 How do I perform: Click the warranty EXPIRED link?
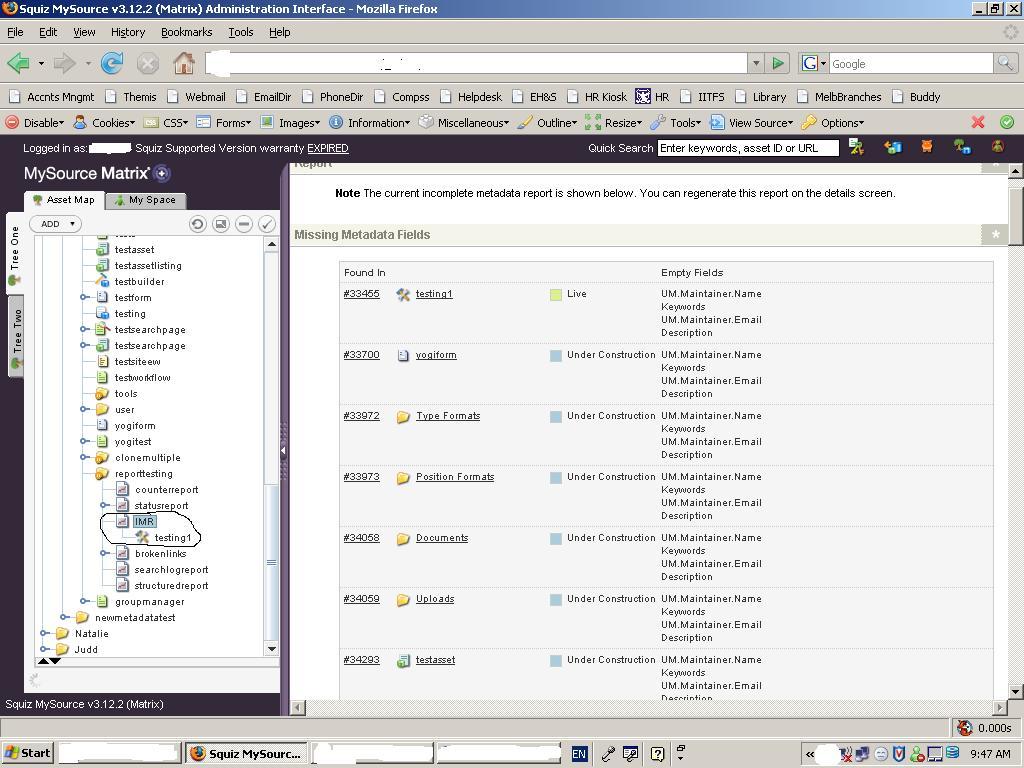(x=328, y=148)
